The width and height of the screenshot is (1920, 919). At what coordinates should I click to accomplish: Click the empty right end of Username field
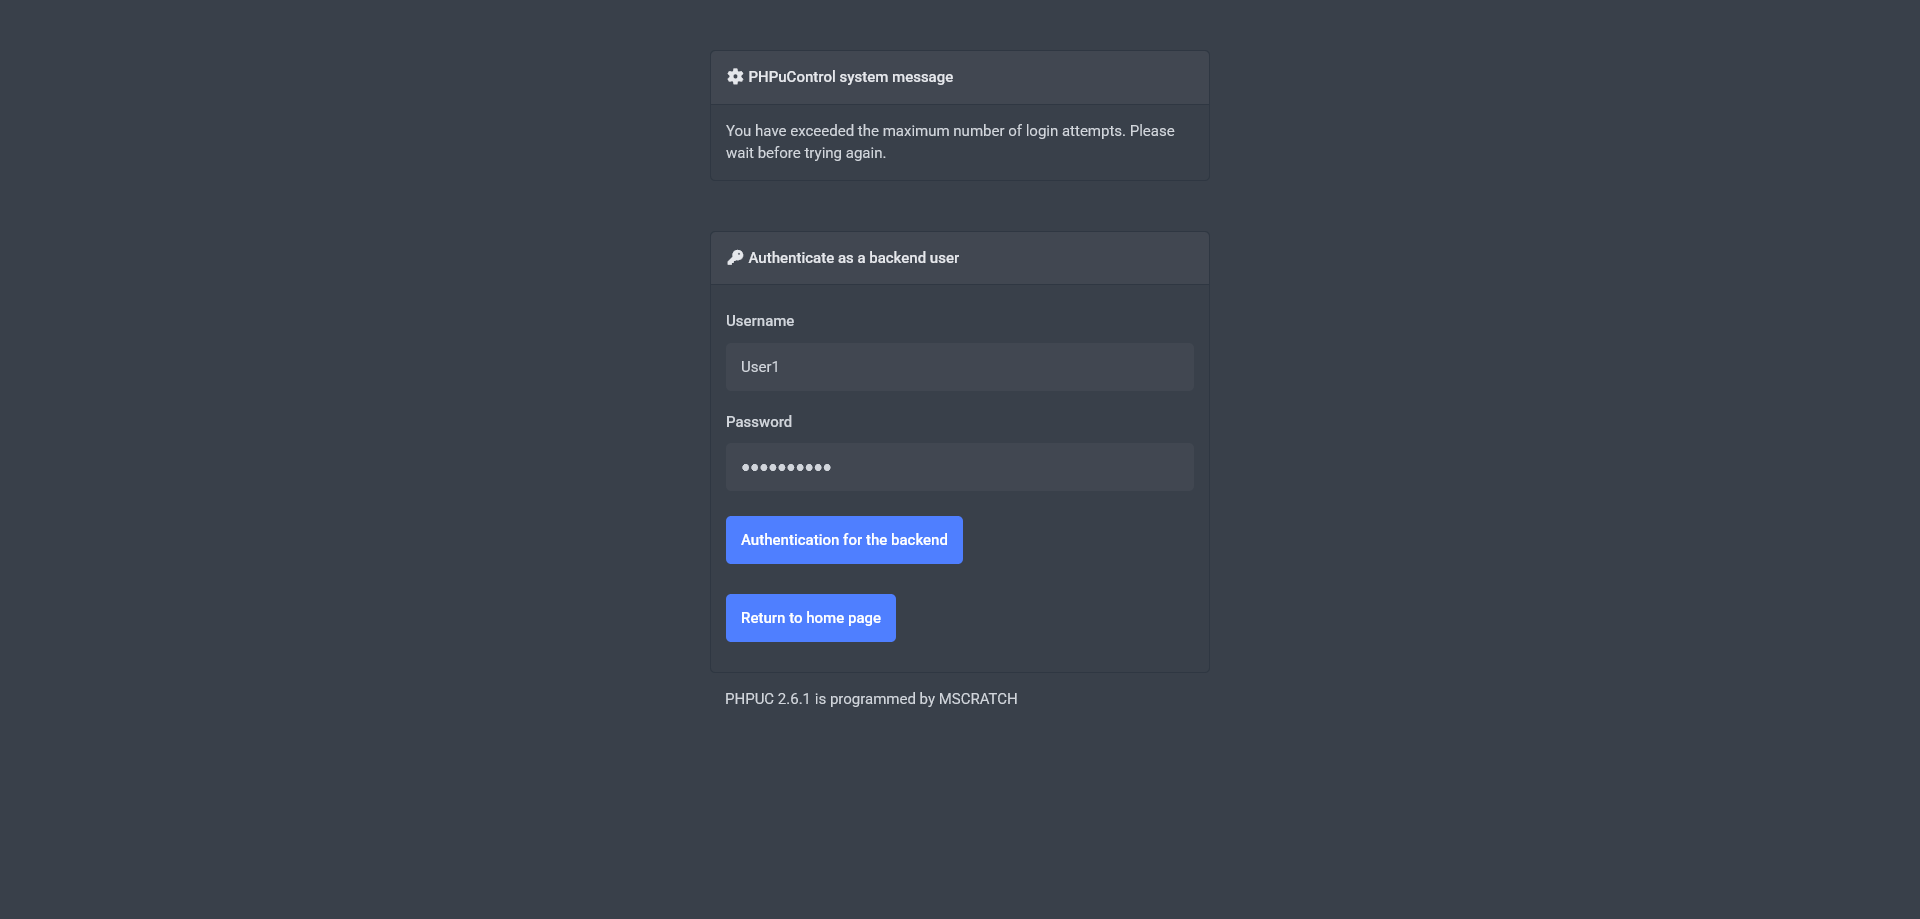pos(1150,367)
